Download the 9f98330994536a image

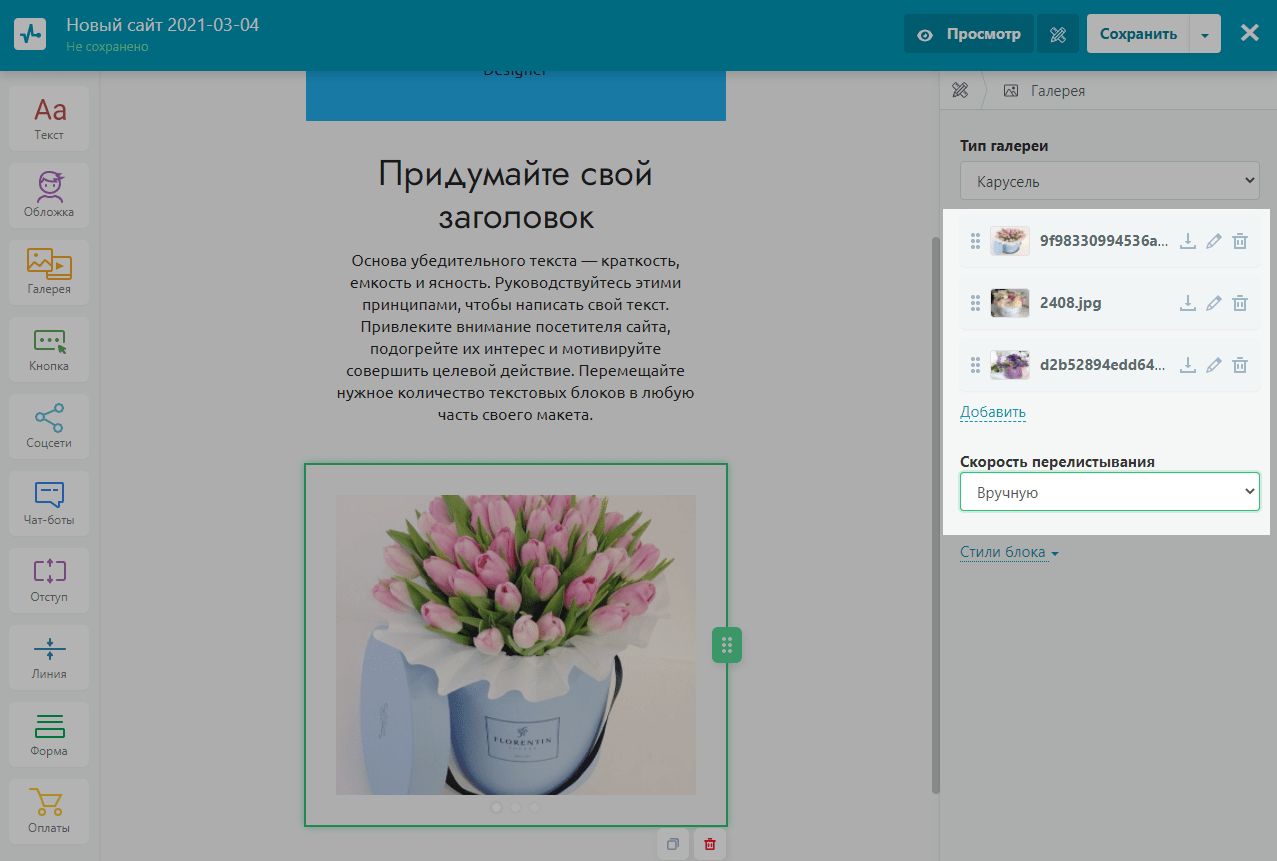[x=1188, y=241]
